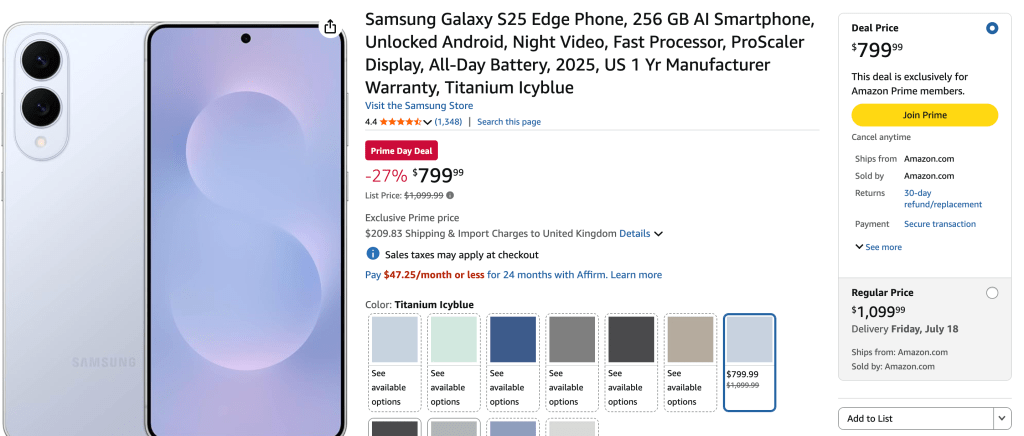This screenshot has width=1024, height=436.
Task: Click the share icon on product image
Action: click(x=330, y=27)
